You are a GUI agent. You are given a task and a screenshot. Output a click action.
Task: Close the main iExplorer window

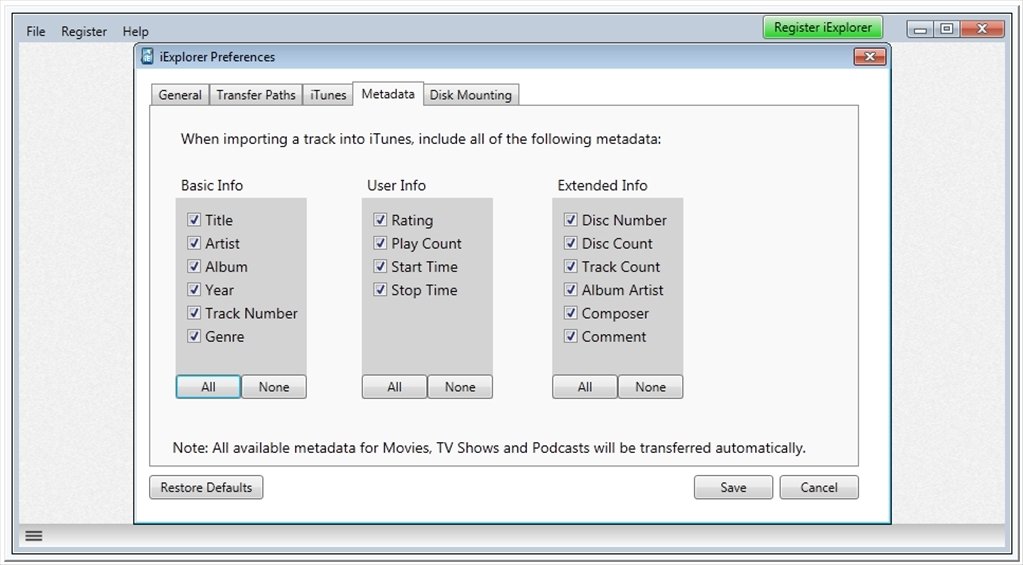982,29
